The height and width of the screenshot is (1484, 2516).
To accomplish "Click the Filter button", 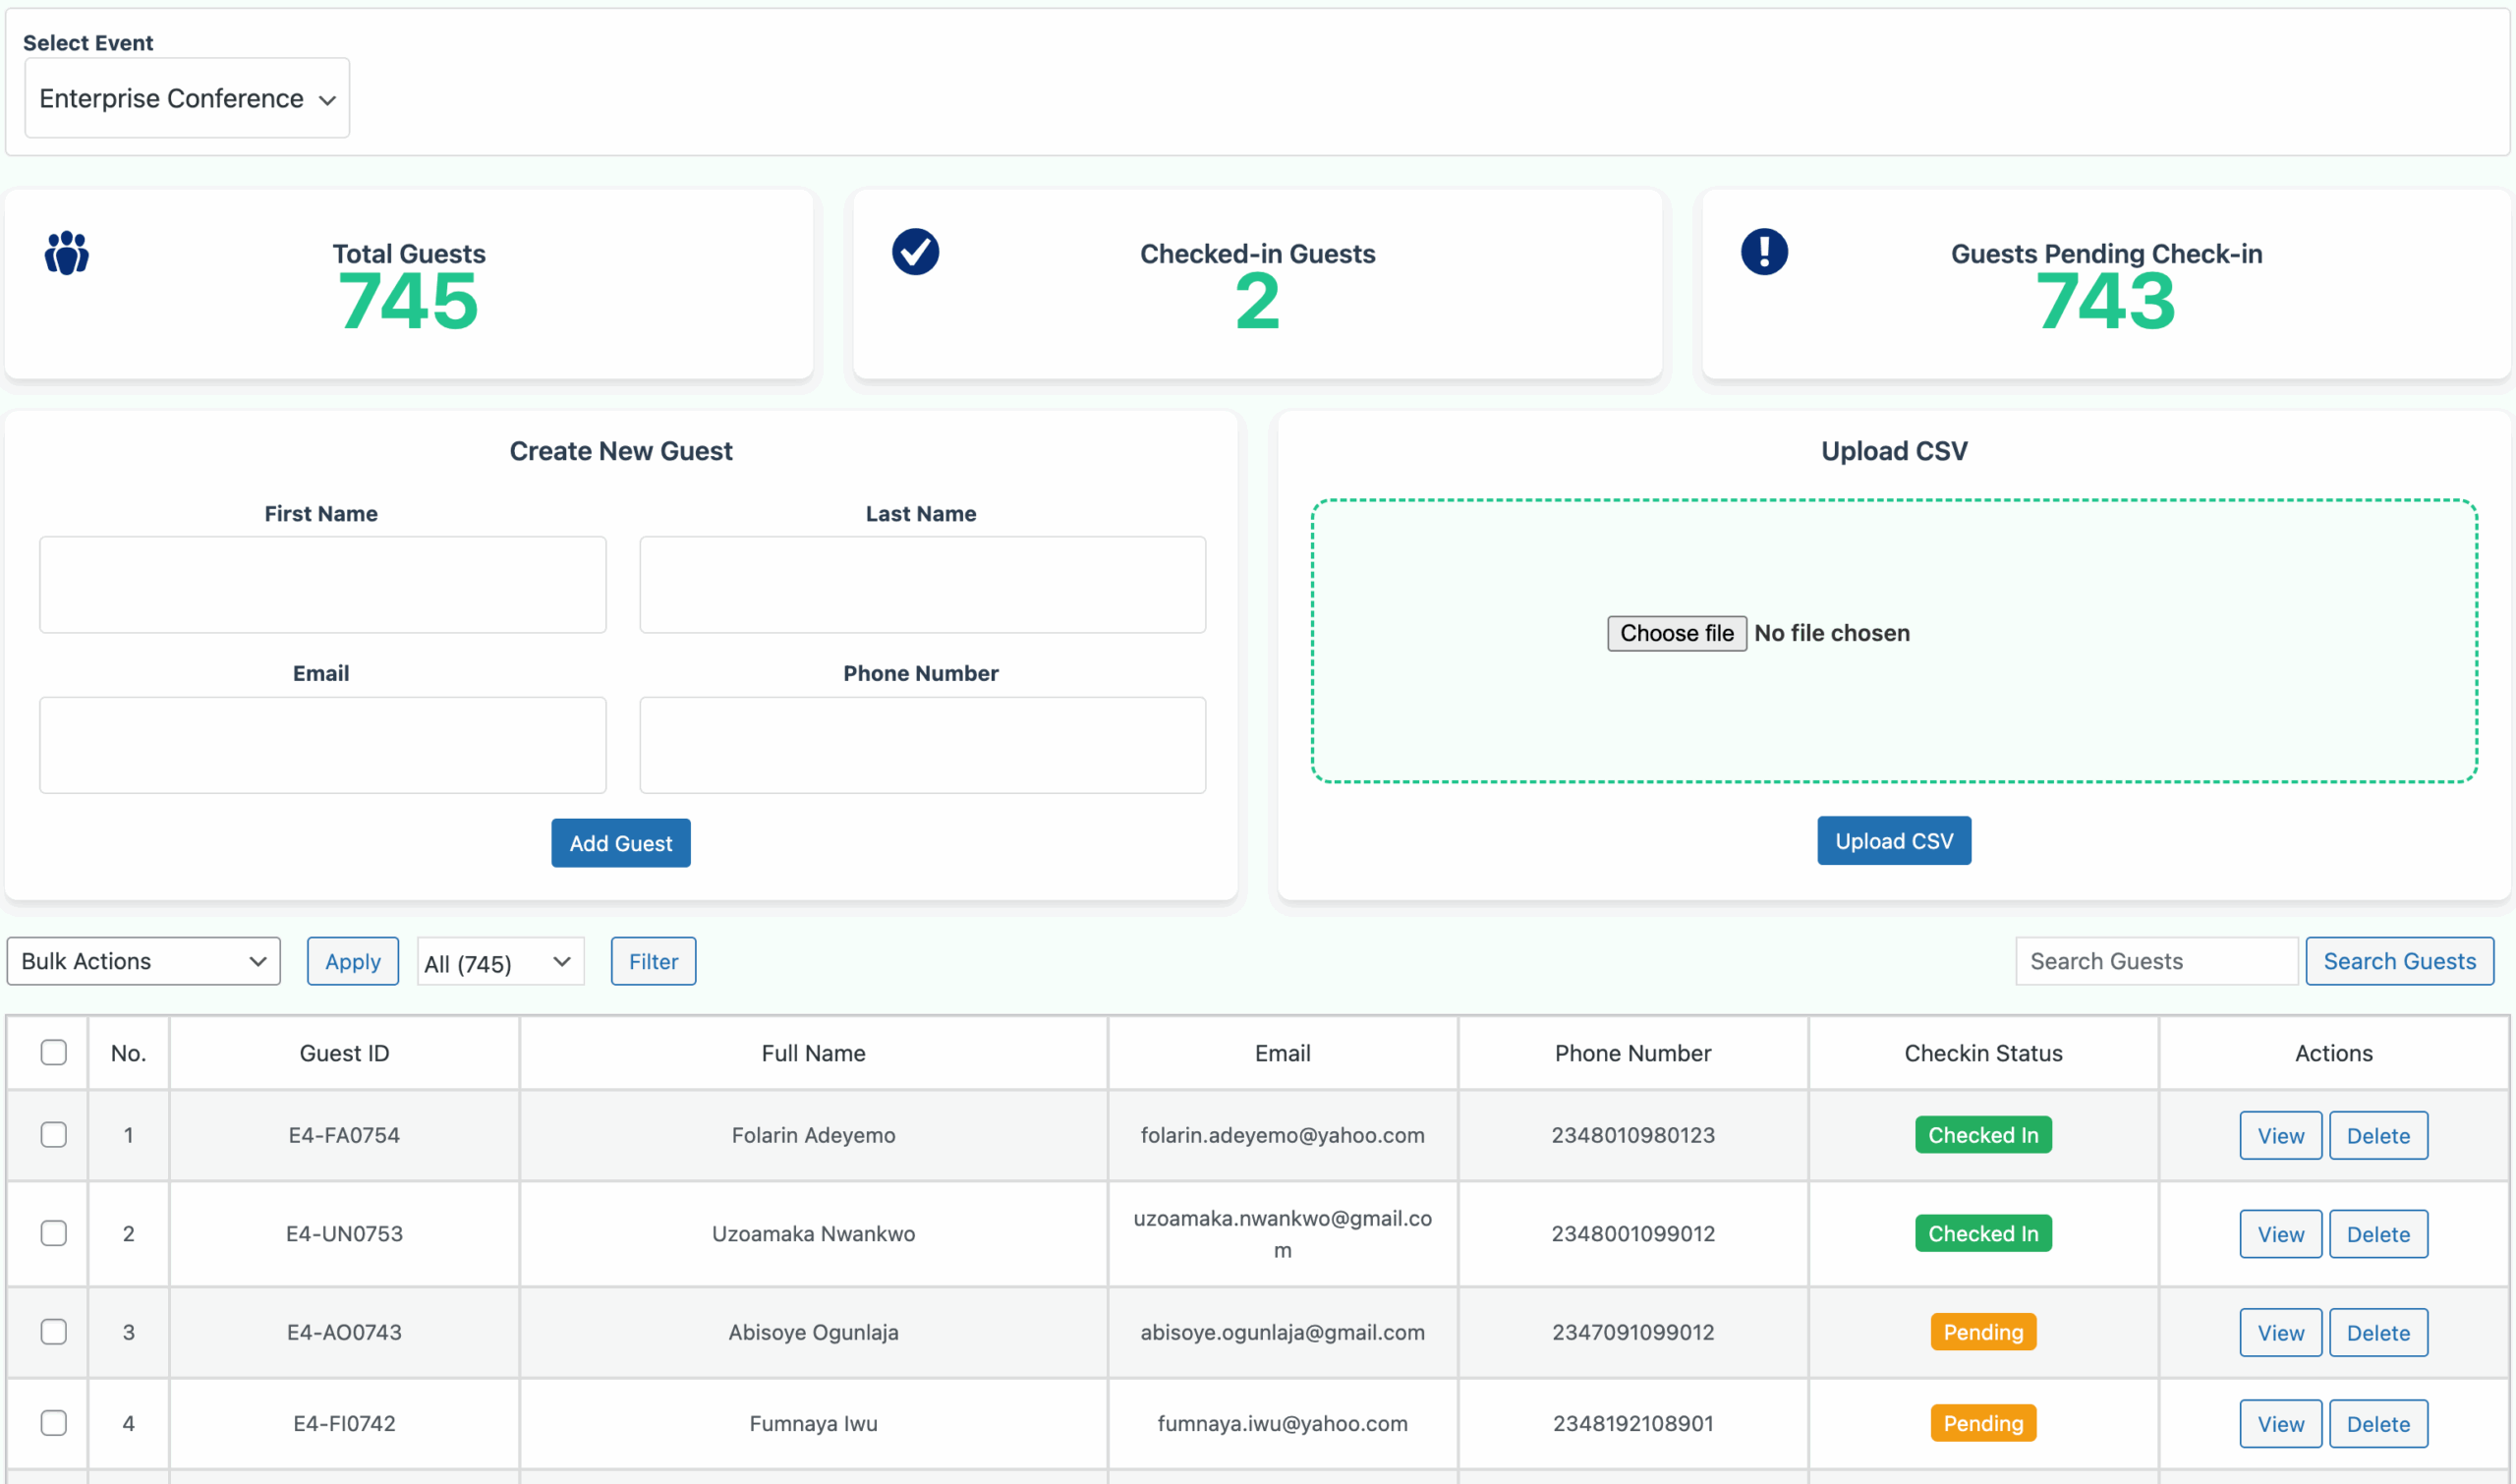I will pyautogui.click(x=653, y=961).
